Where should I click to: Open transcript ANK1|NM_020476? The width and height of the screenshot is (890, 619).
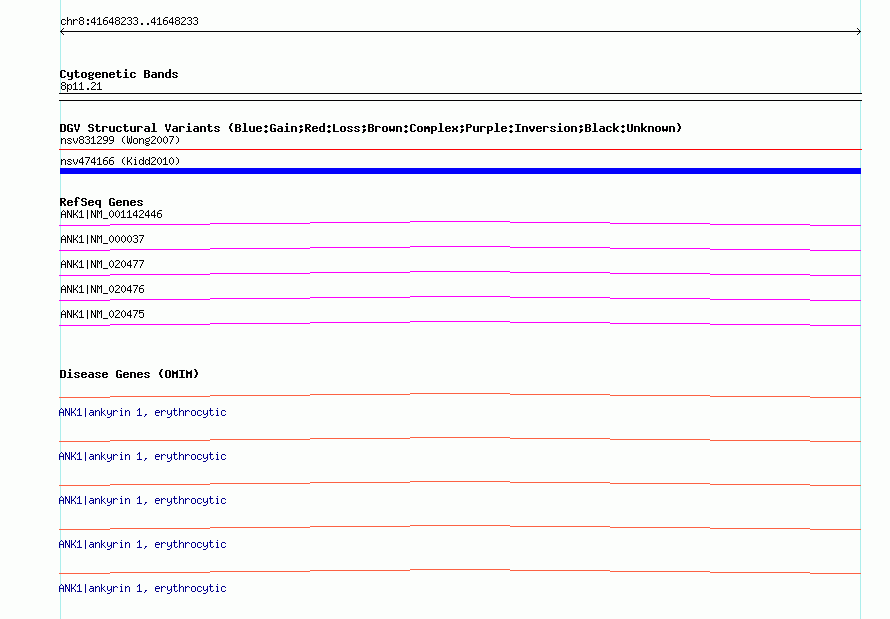[x=102, y=289]
